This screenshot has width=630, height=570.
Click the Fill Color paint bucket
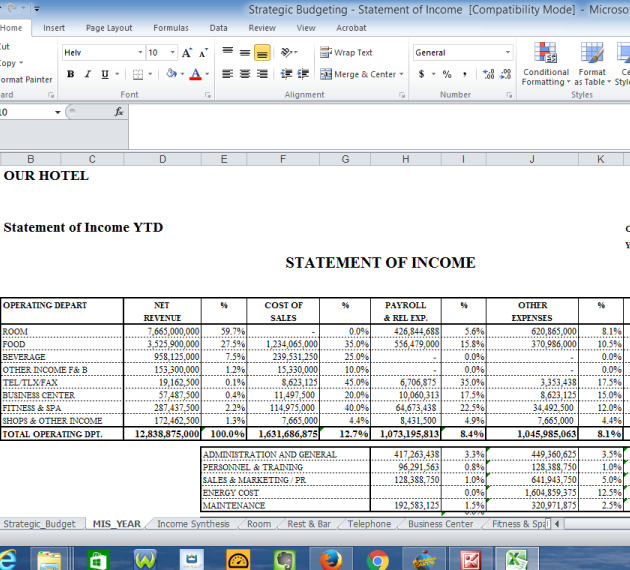point(172,74)
